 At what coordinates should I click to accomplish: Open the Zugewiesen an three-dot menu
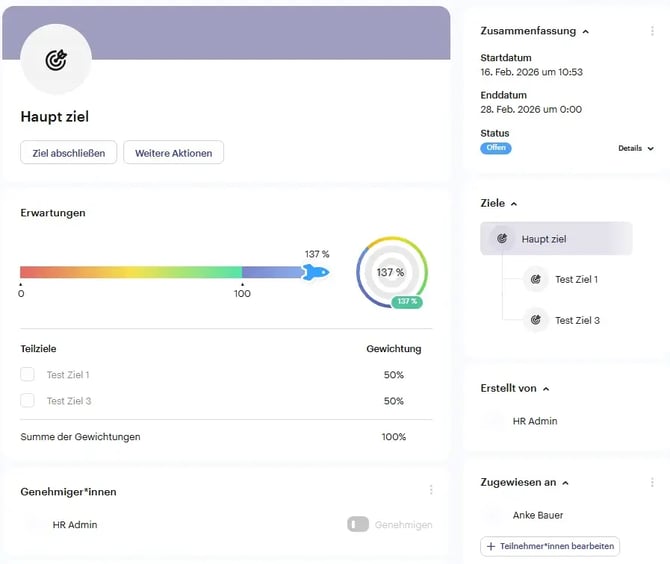pyautogui.click(x=652, y=482)
